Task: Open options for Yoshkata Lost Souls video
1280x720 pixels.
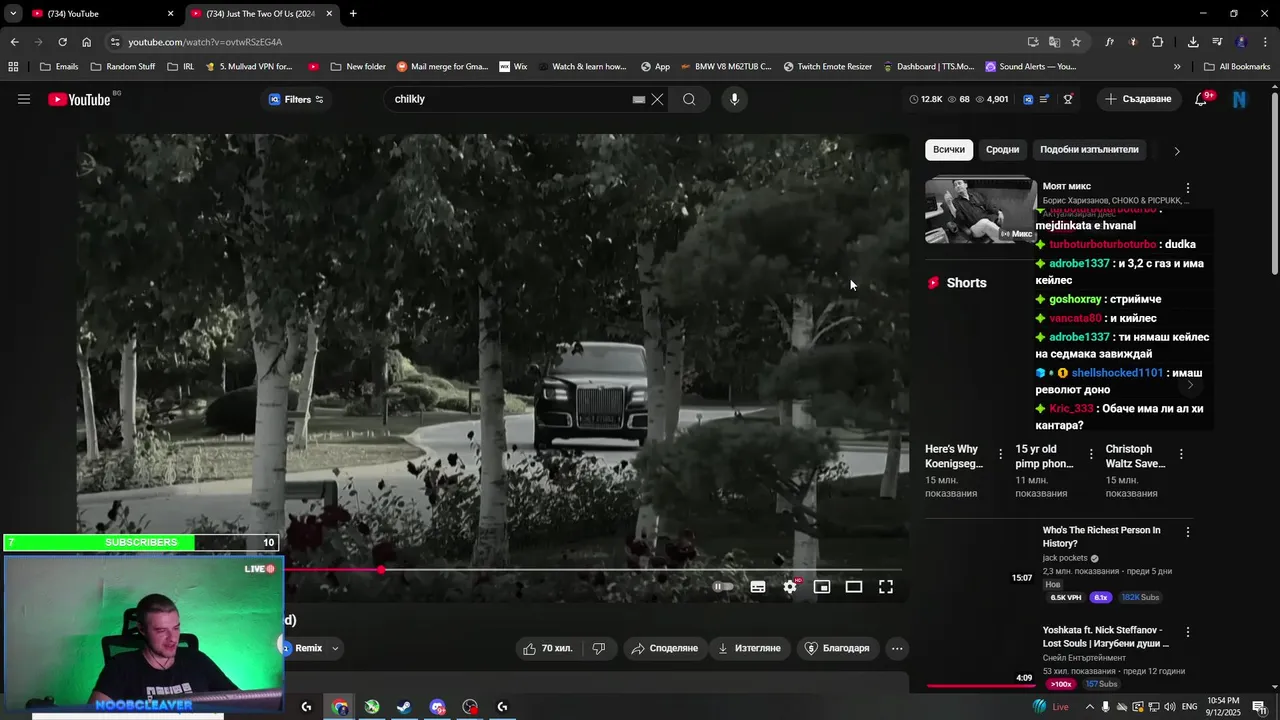Action: coord(1188,632)
